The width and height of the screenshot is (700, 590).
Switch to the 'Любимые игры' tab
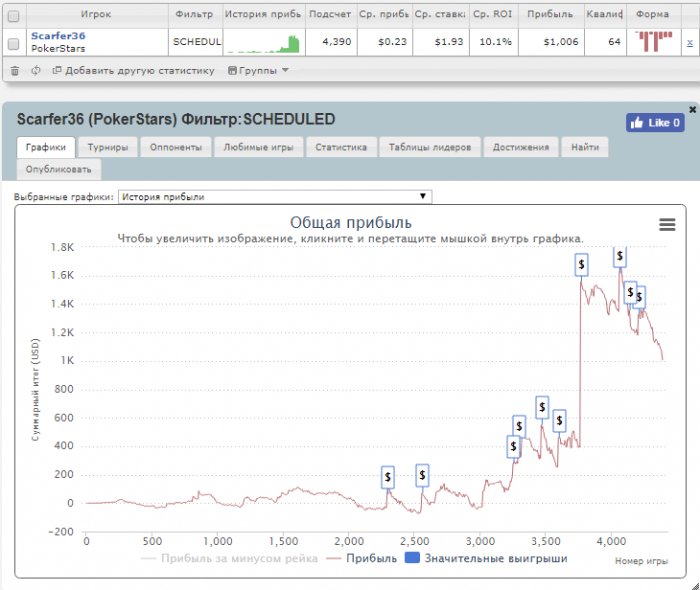coord(258,147)
